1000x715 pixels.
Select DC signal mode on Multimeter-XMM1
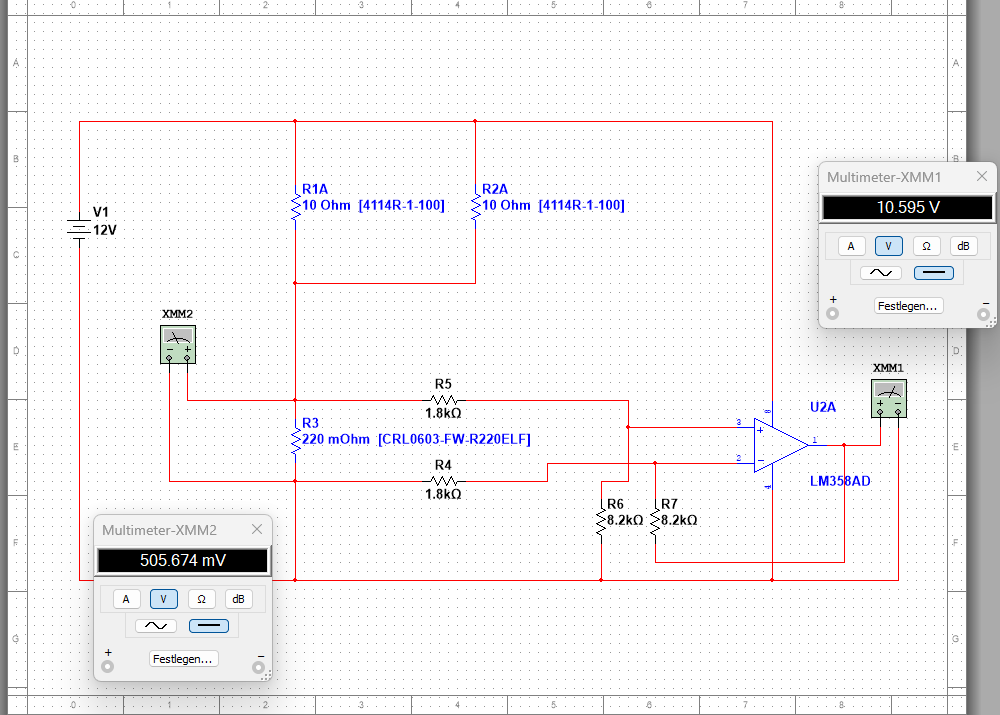click(x=934, y=273)
